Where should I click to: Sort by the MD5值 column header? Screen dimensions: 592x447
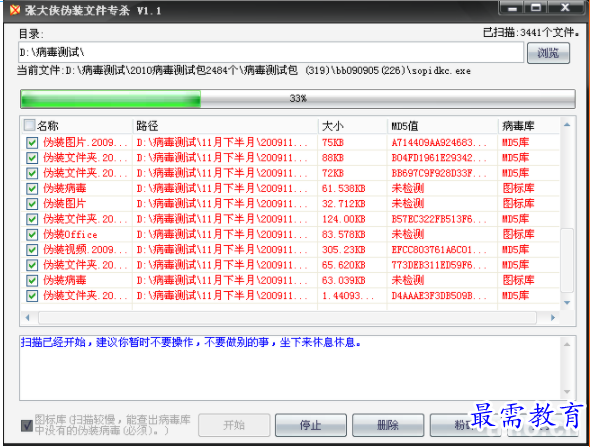tap(442, 126)
